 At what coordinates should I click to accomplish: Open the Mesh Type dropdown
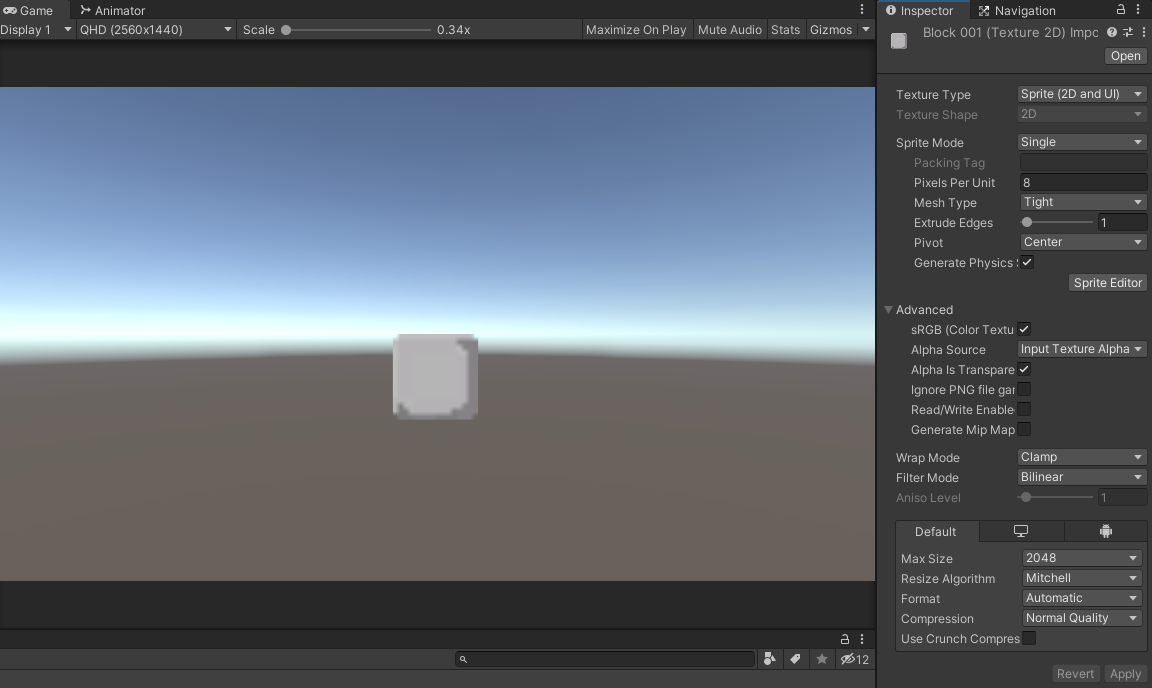tap(1083, 202)
